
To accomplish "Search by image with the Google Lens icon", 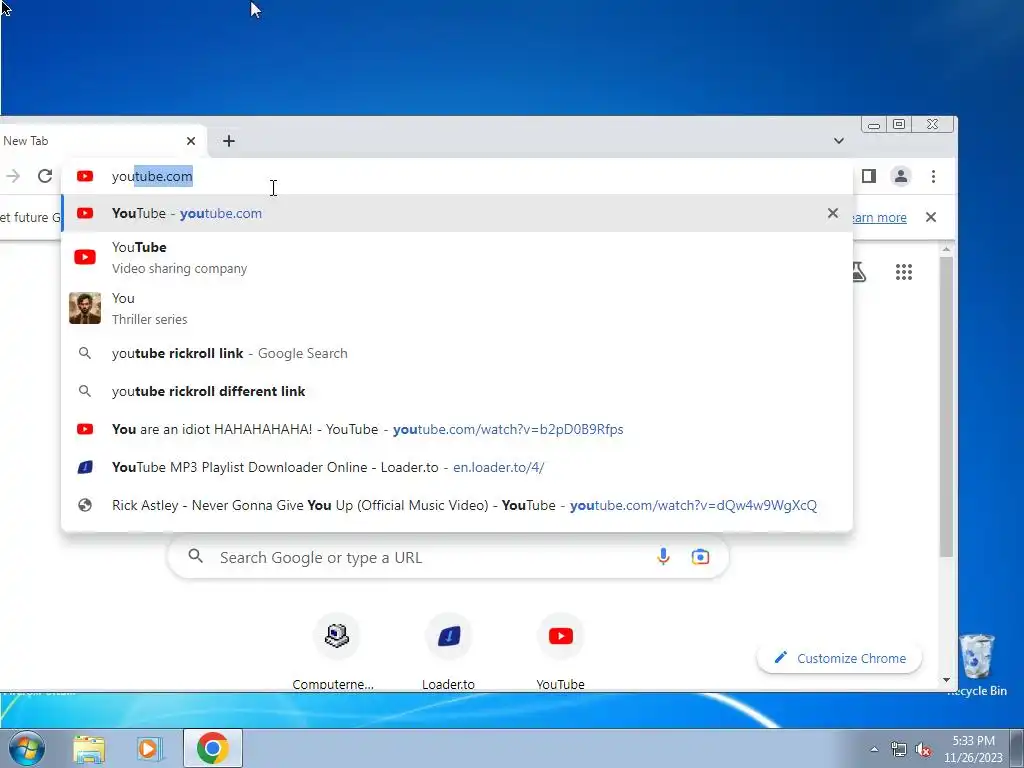I will point(700,556).
